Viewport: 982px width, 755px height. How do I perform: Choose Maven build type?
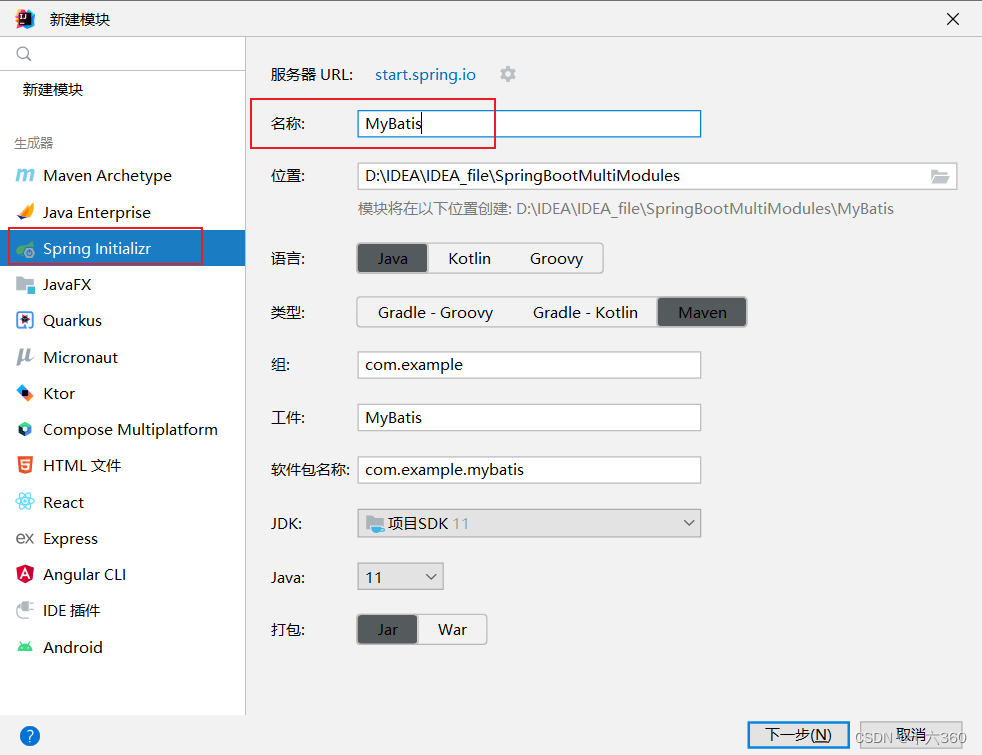click(x=702, y=312)
